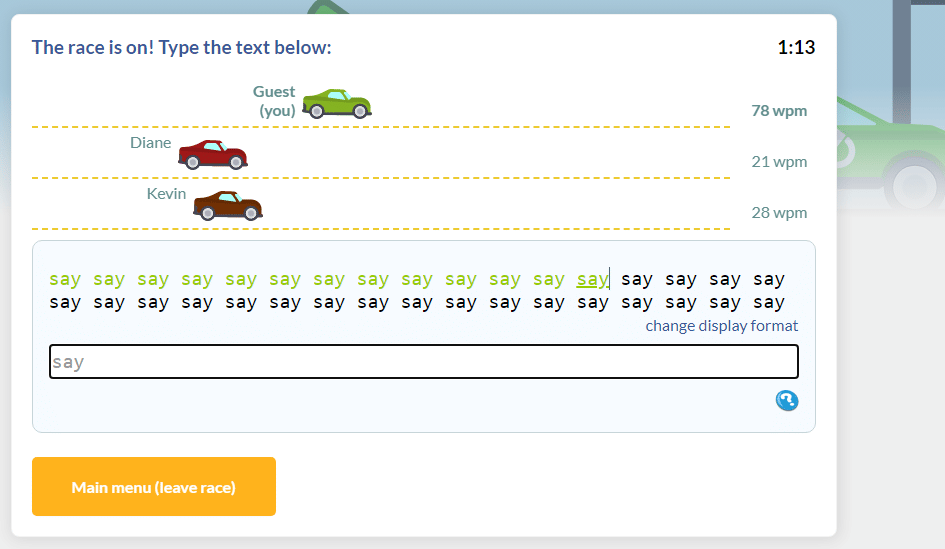Focus the typing input field
Viewport: 945px width, 549px height.
(423, 362)
